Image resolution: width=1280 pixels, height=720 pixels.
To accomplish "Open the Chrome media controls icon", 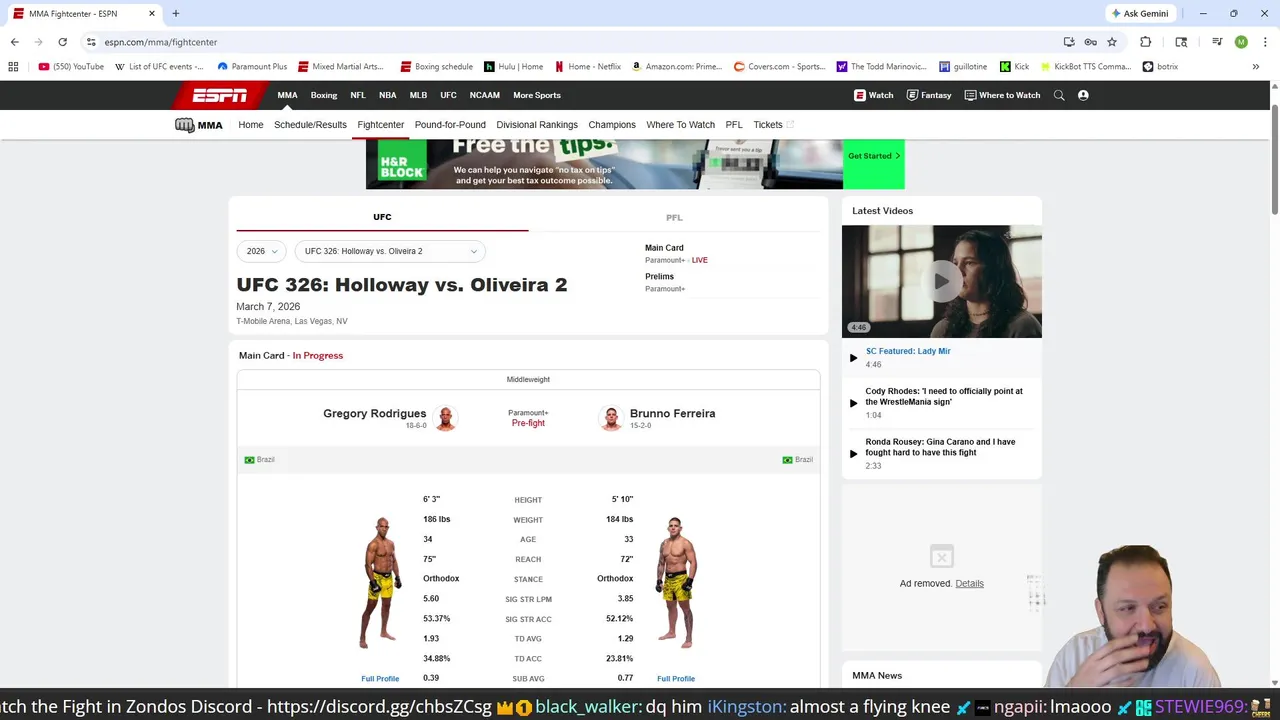I will pyautogui.click(x=1216, y=42).
